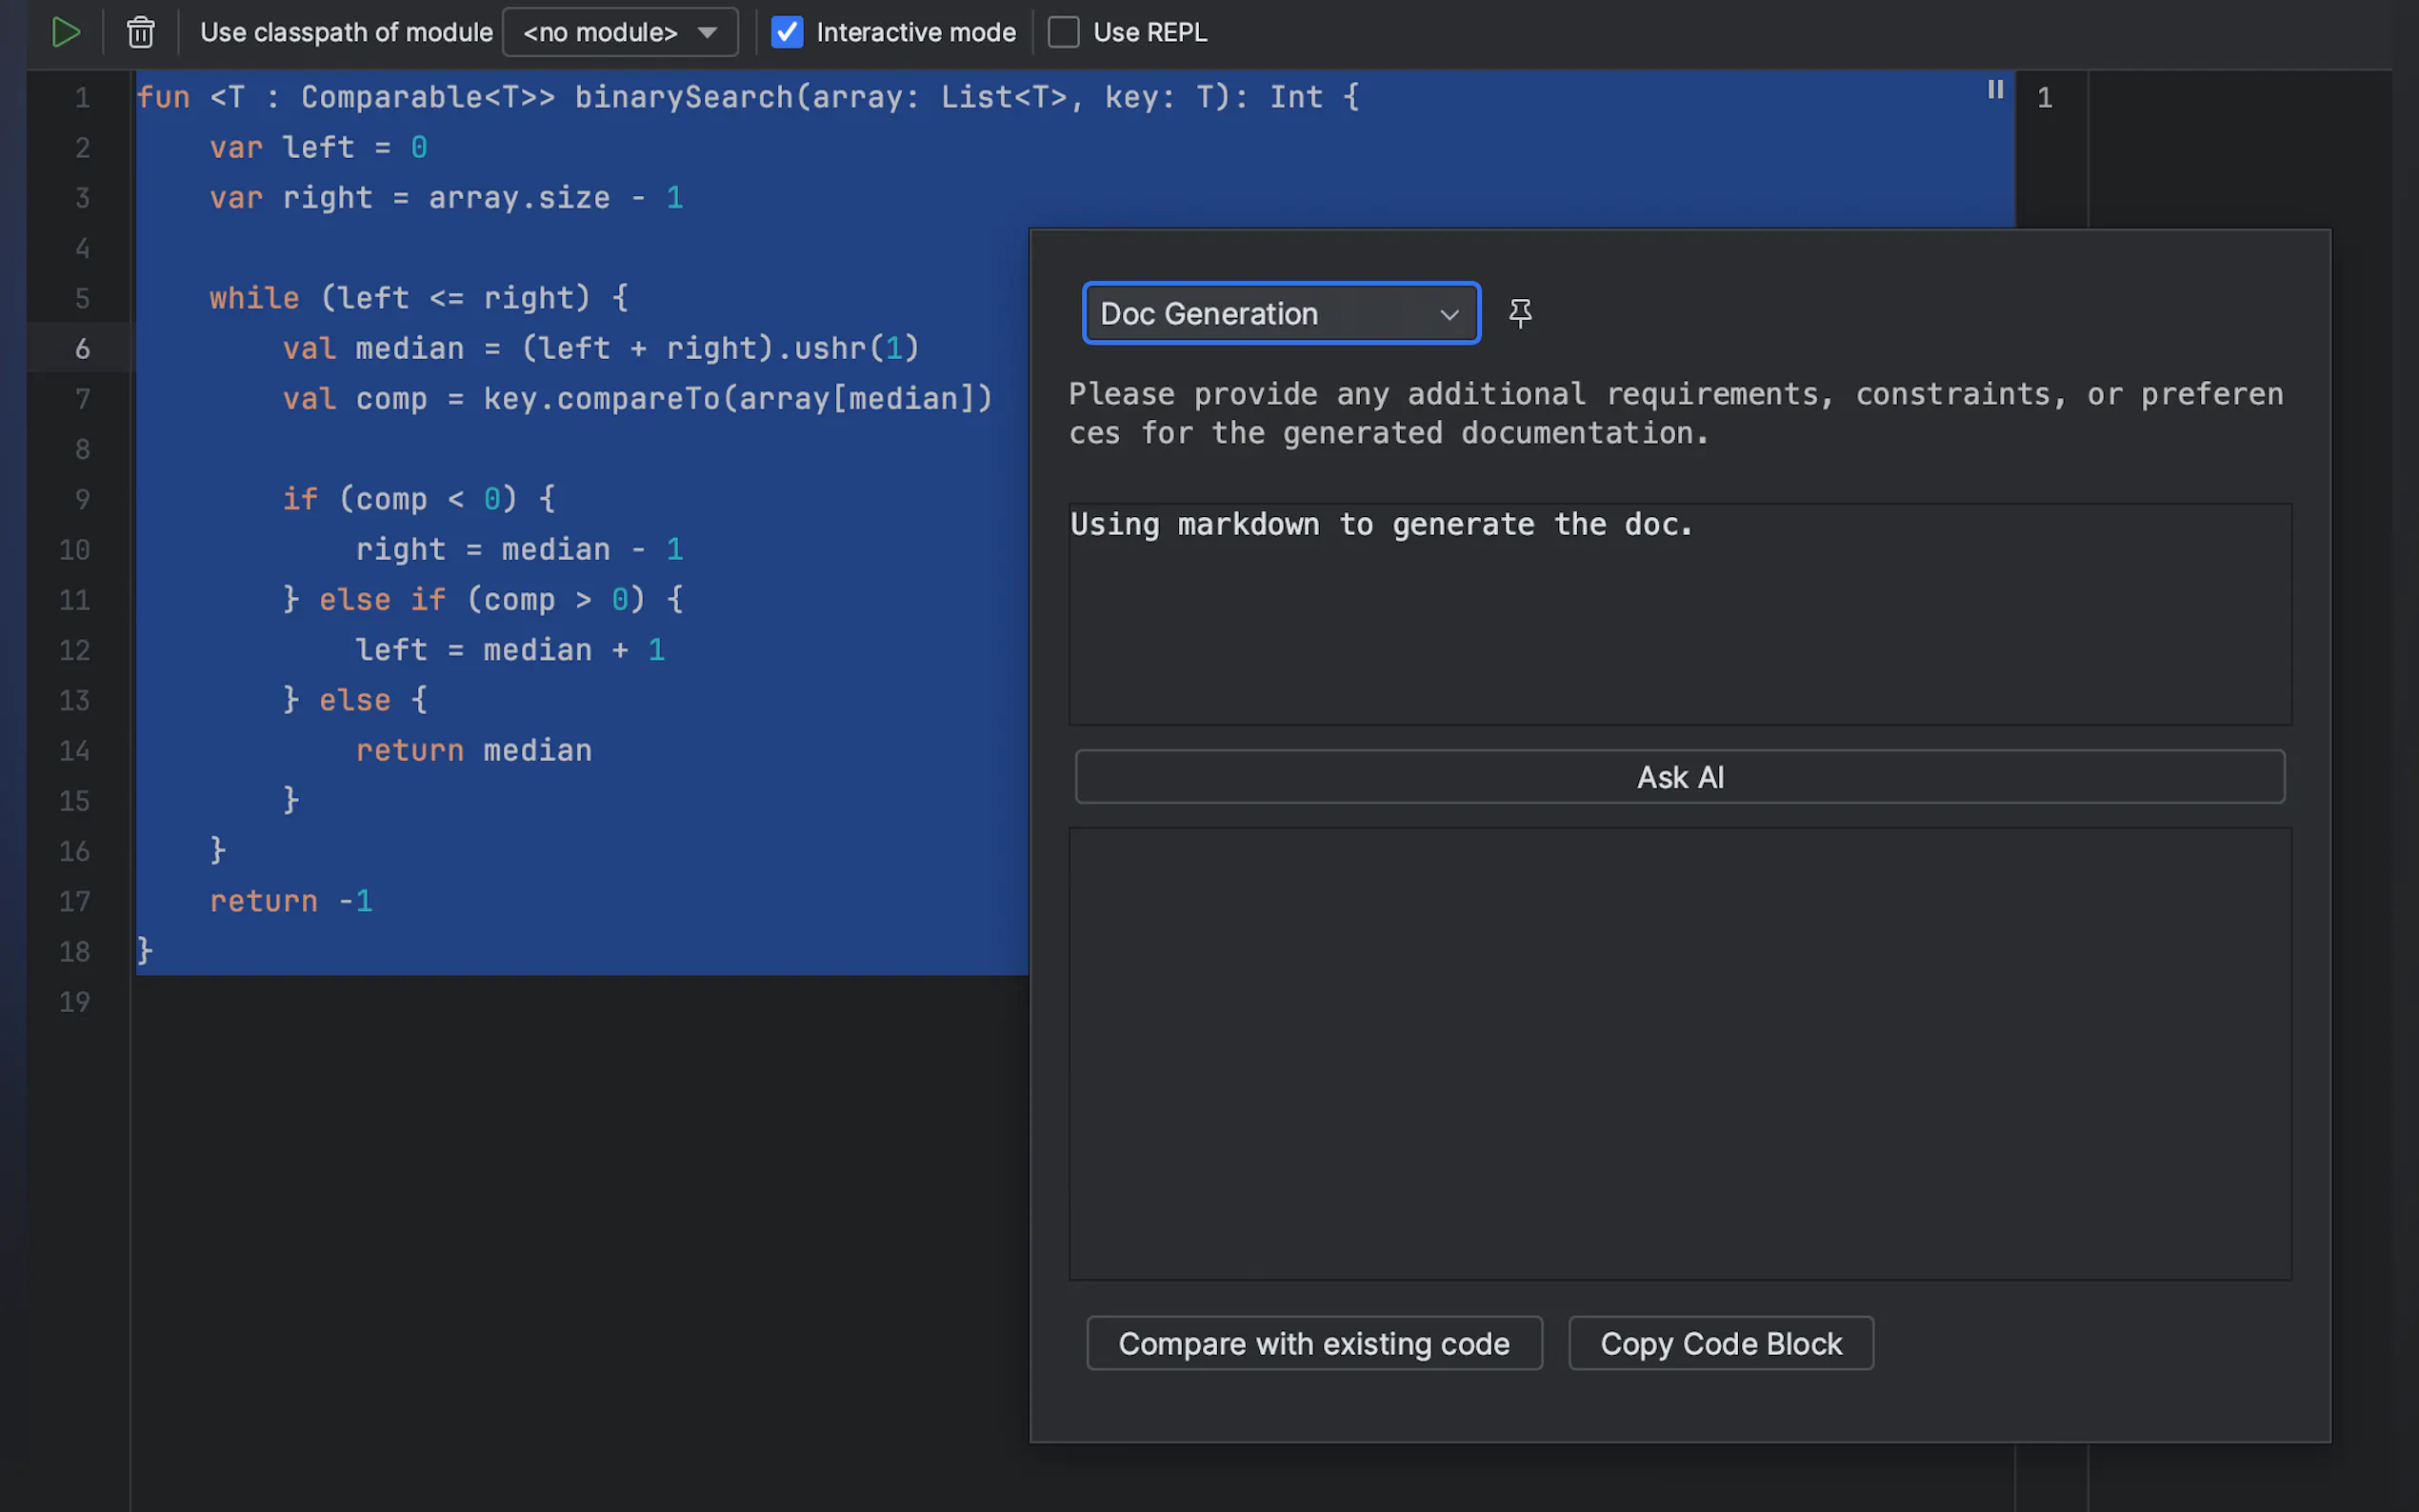The width and height of the screenshot is (2419, 1512).
Task: Click line number 6 in the gutter
Action: 82,348
